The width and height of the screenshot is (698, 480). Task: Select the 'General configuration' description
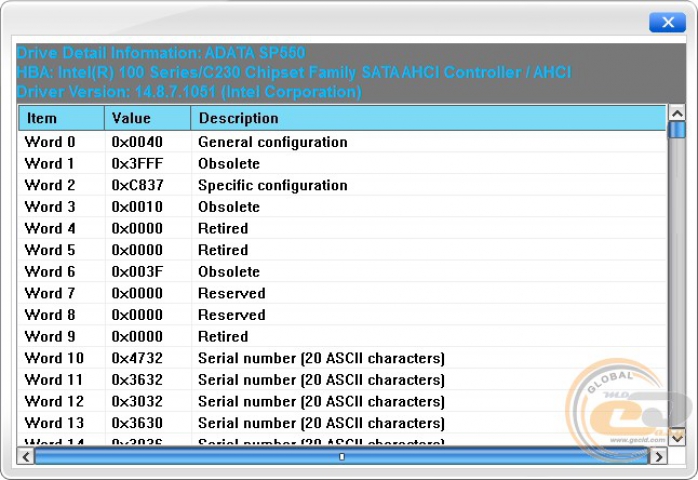click(272, 142)
